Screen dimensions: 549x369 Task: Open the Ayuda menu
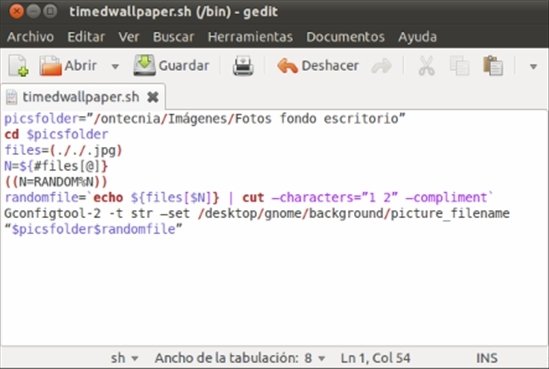click(x=417, y=37)
